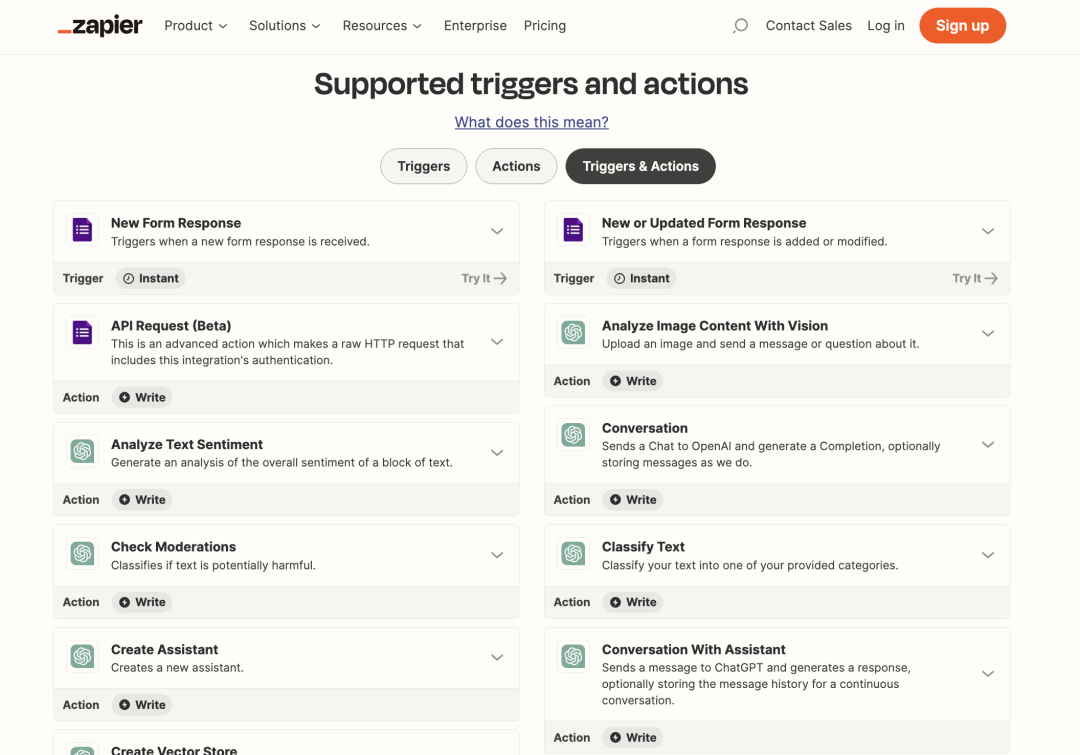1080x755 pixels.
Task: Click 'Supported triggers and actions' heading
Action: click(531, 84)
